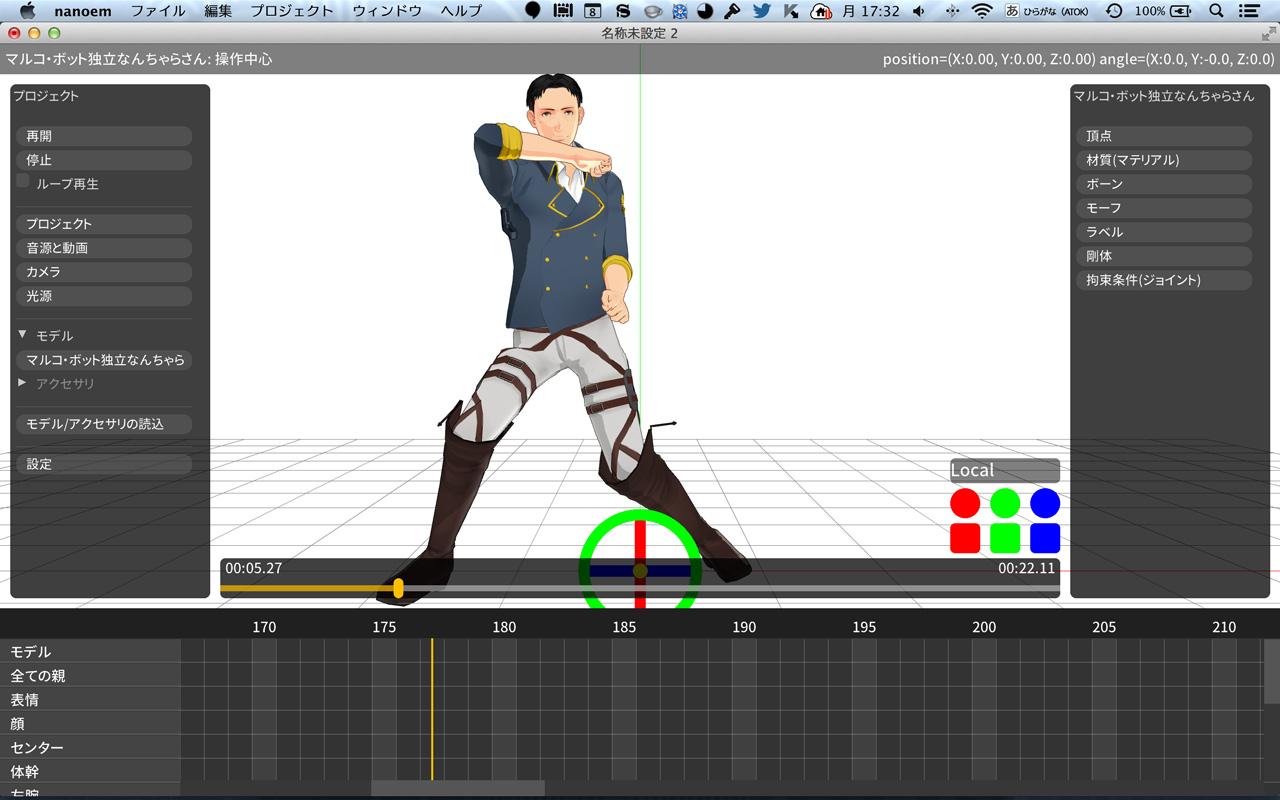Click the 停止 stop button
Screen dimensions: 1280x800
(x=103, y=159)
